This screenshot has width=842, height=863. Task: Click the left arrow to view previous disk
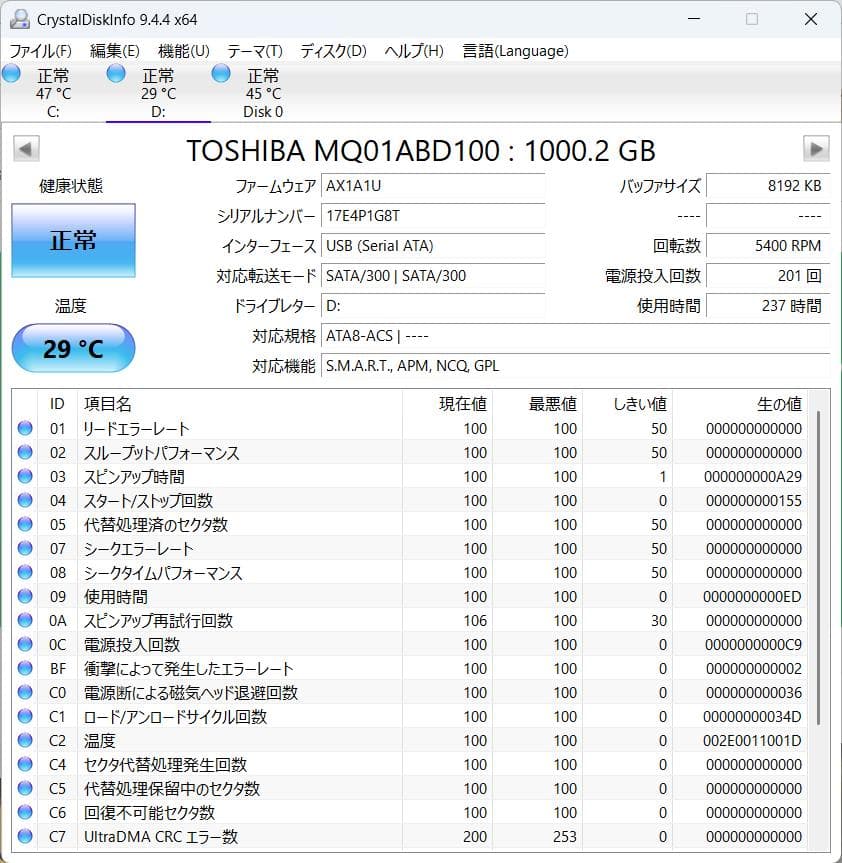pyautogui.click(x=25, y=148)
